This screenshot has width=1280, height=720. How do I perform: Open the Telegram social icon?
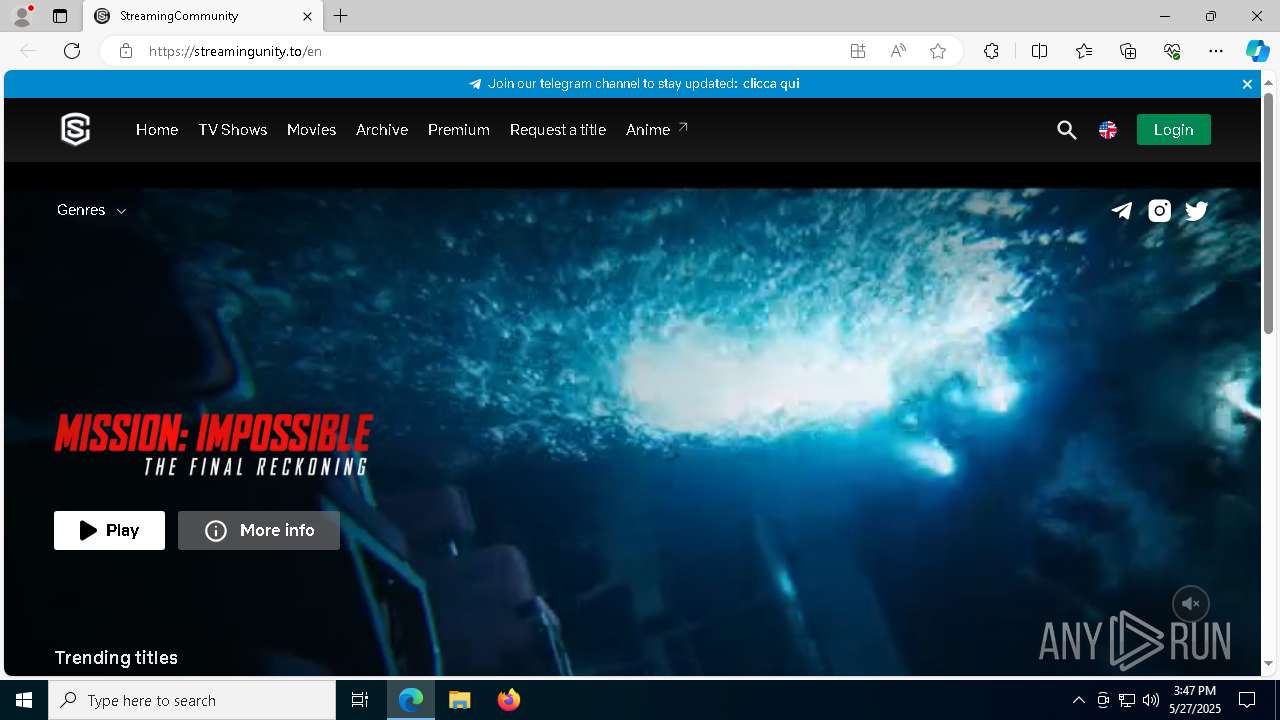coord(1122,210)
